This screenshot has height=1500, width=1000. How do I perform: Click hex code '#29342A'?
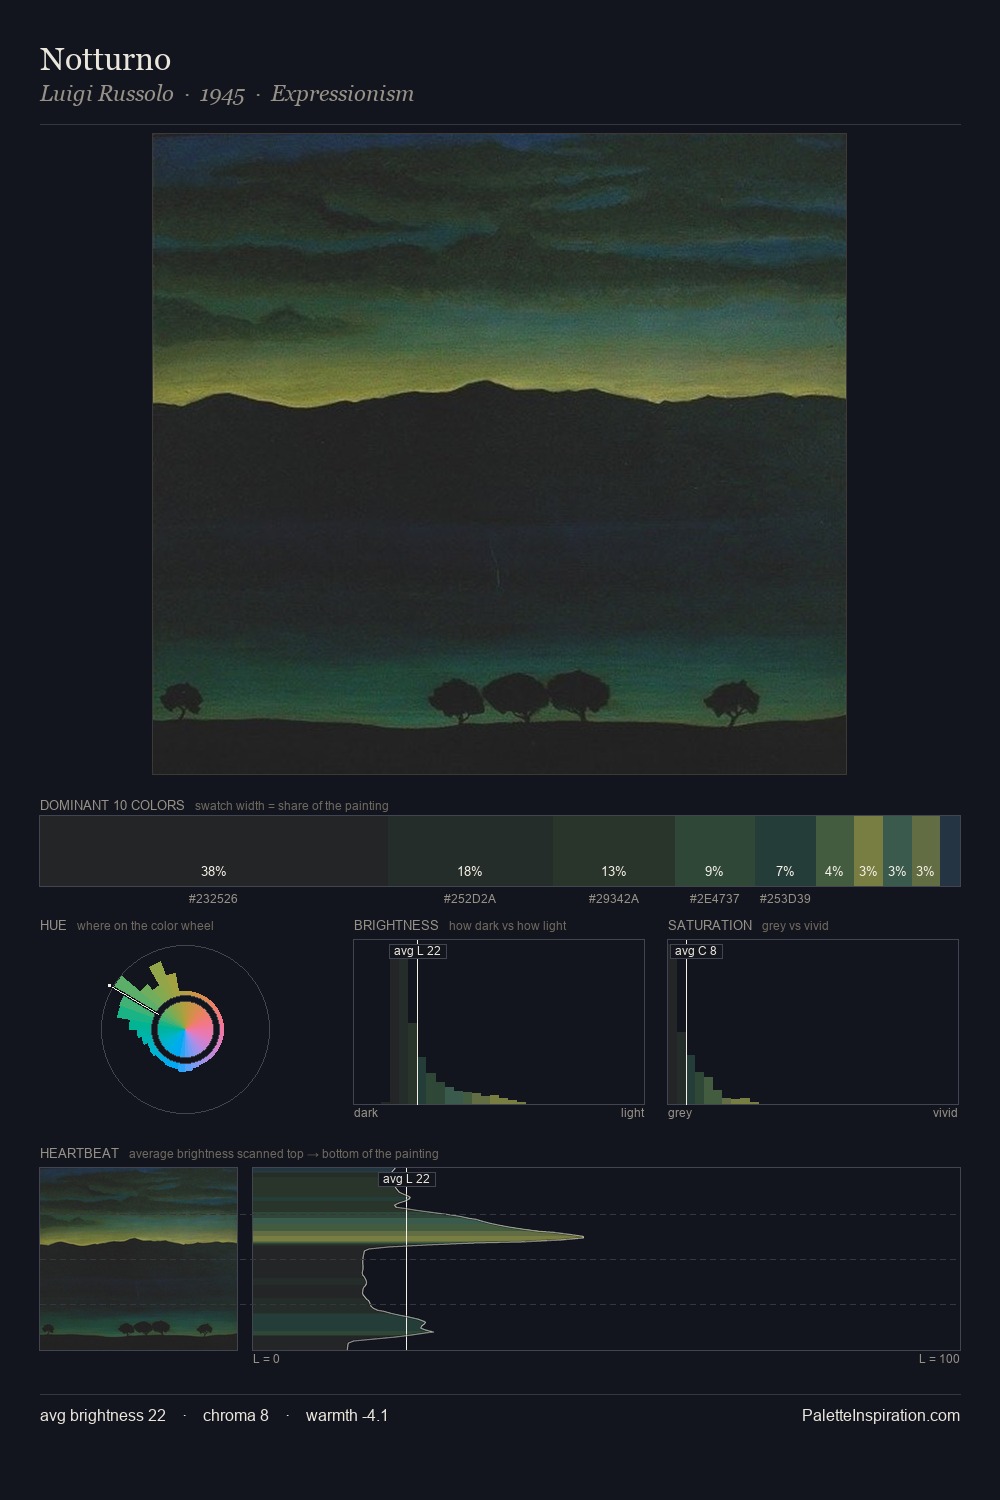pyautogui.click(x=614, y=899)
